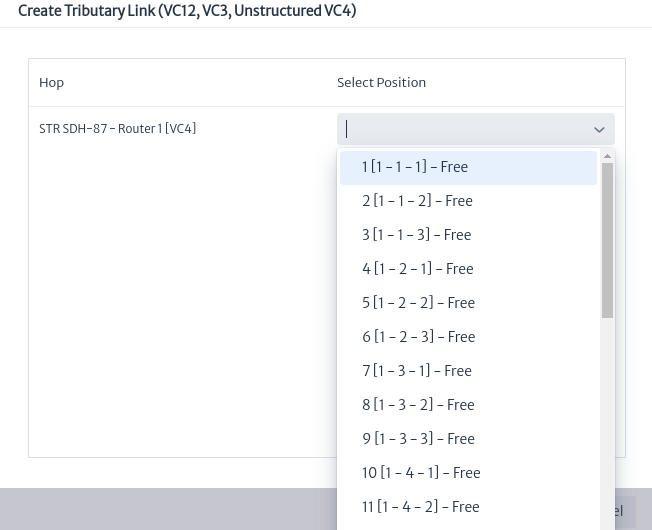The image size is (652, 530).
Task: Pick option 4 [1 – 2 – 1] – Free
Action: (468, 269)
